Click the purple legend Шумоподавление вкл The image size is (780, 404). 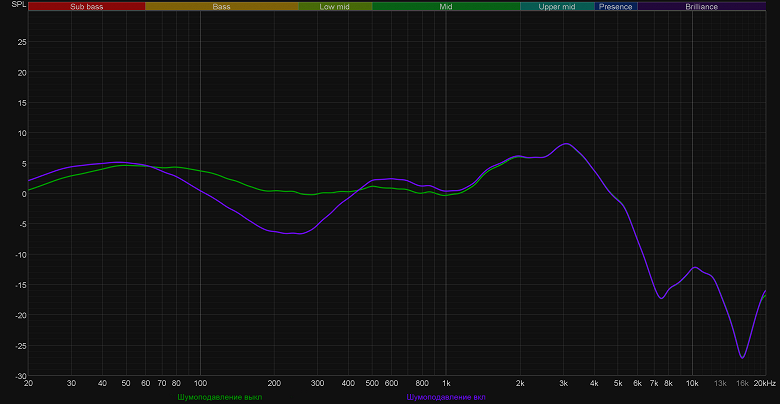pyautogui.click(x=446, y=397)
